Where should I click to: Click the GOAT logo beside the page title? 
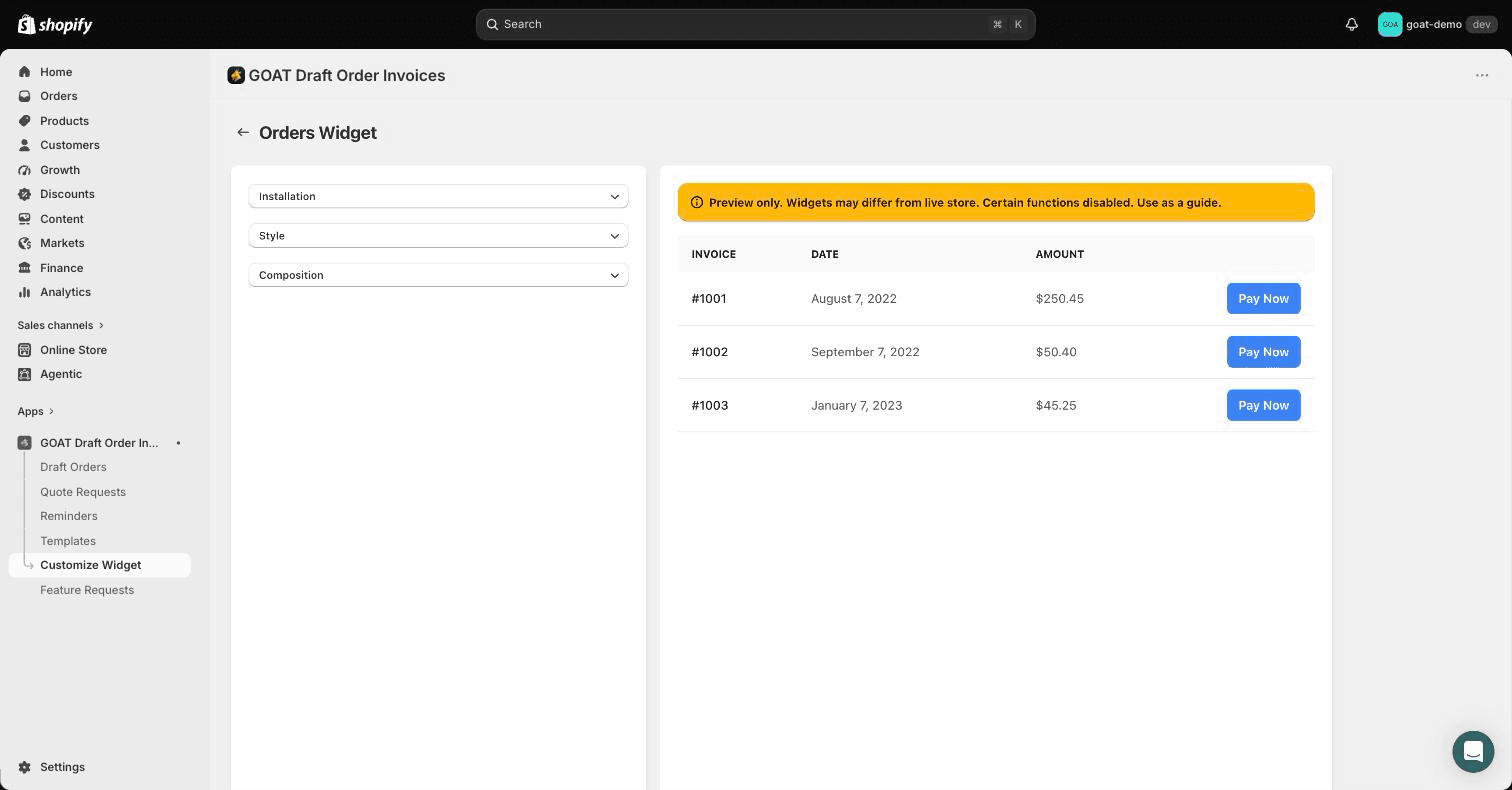pos(236,75)
